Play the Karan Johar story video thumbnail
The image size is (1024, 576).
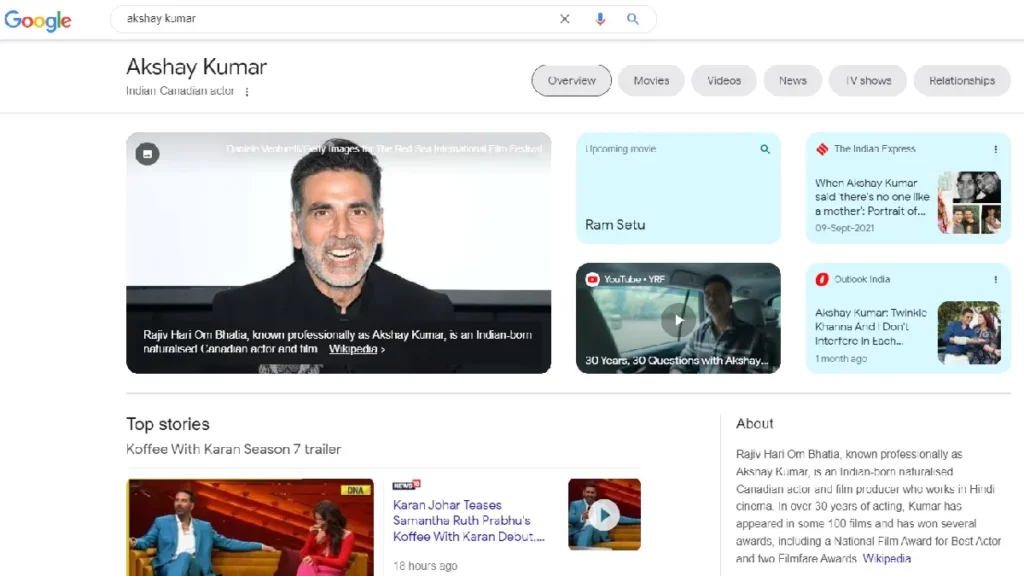pyautogui.click(x=604, y=515)
